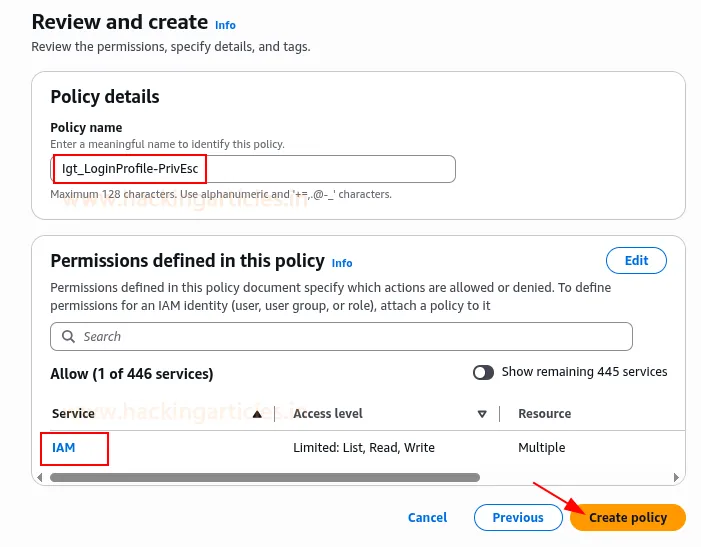Viewport: 701px width, 547px height.
Task: Click the Resource column header
Action: pos(545,414)
